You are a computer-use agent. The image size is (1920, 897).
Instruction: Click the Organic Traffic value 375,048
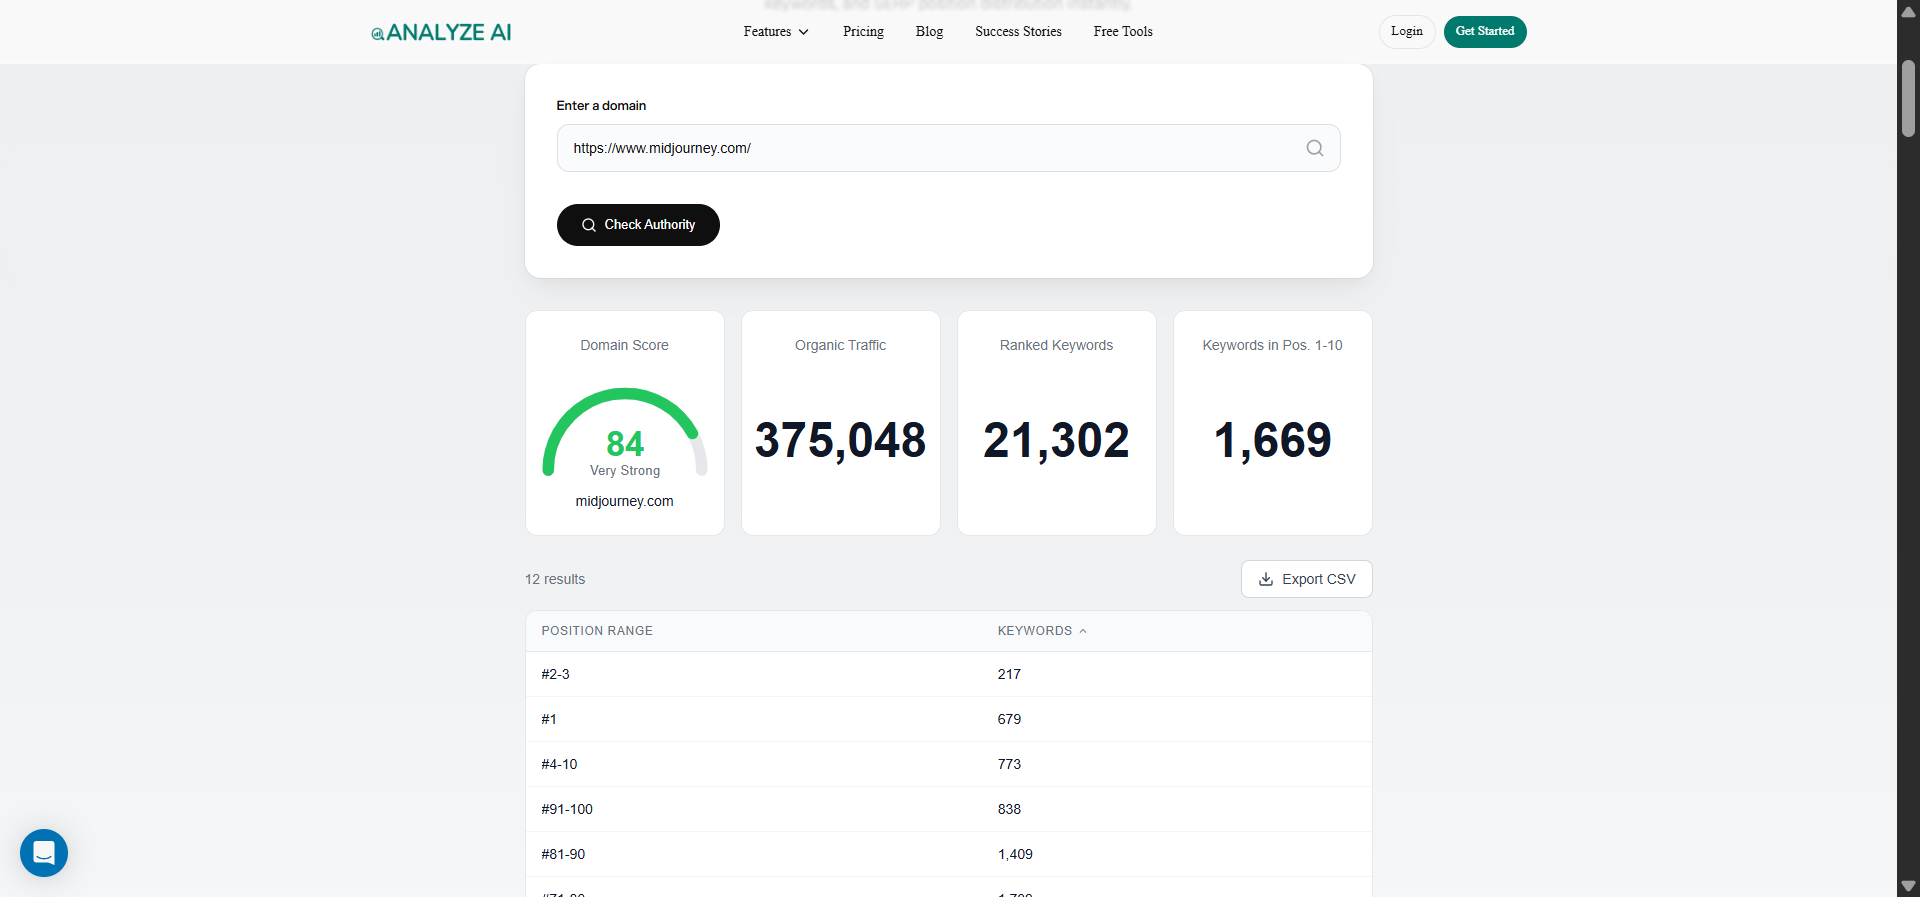(x=841, y=440)
